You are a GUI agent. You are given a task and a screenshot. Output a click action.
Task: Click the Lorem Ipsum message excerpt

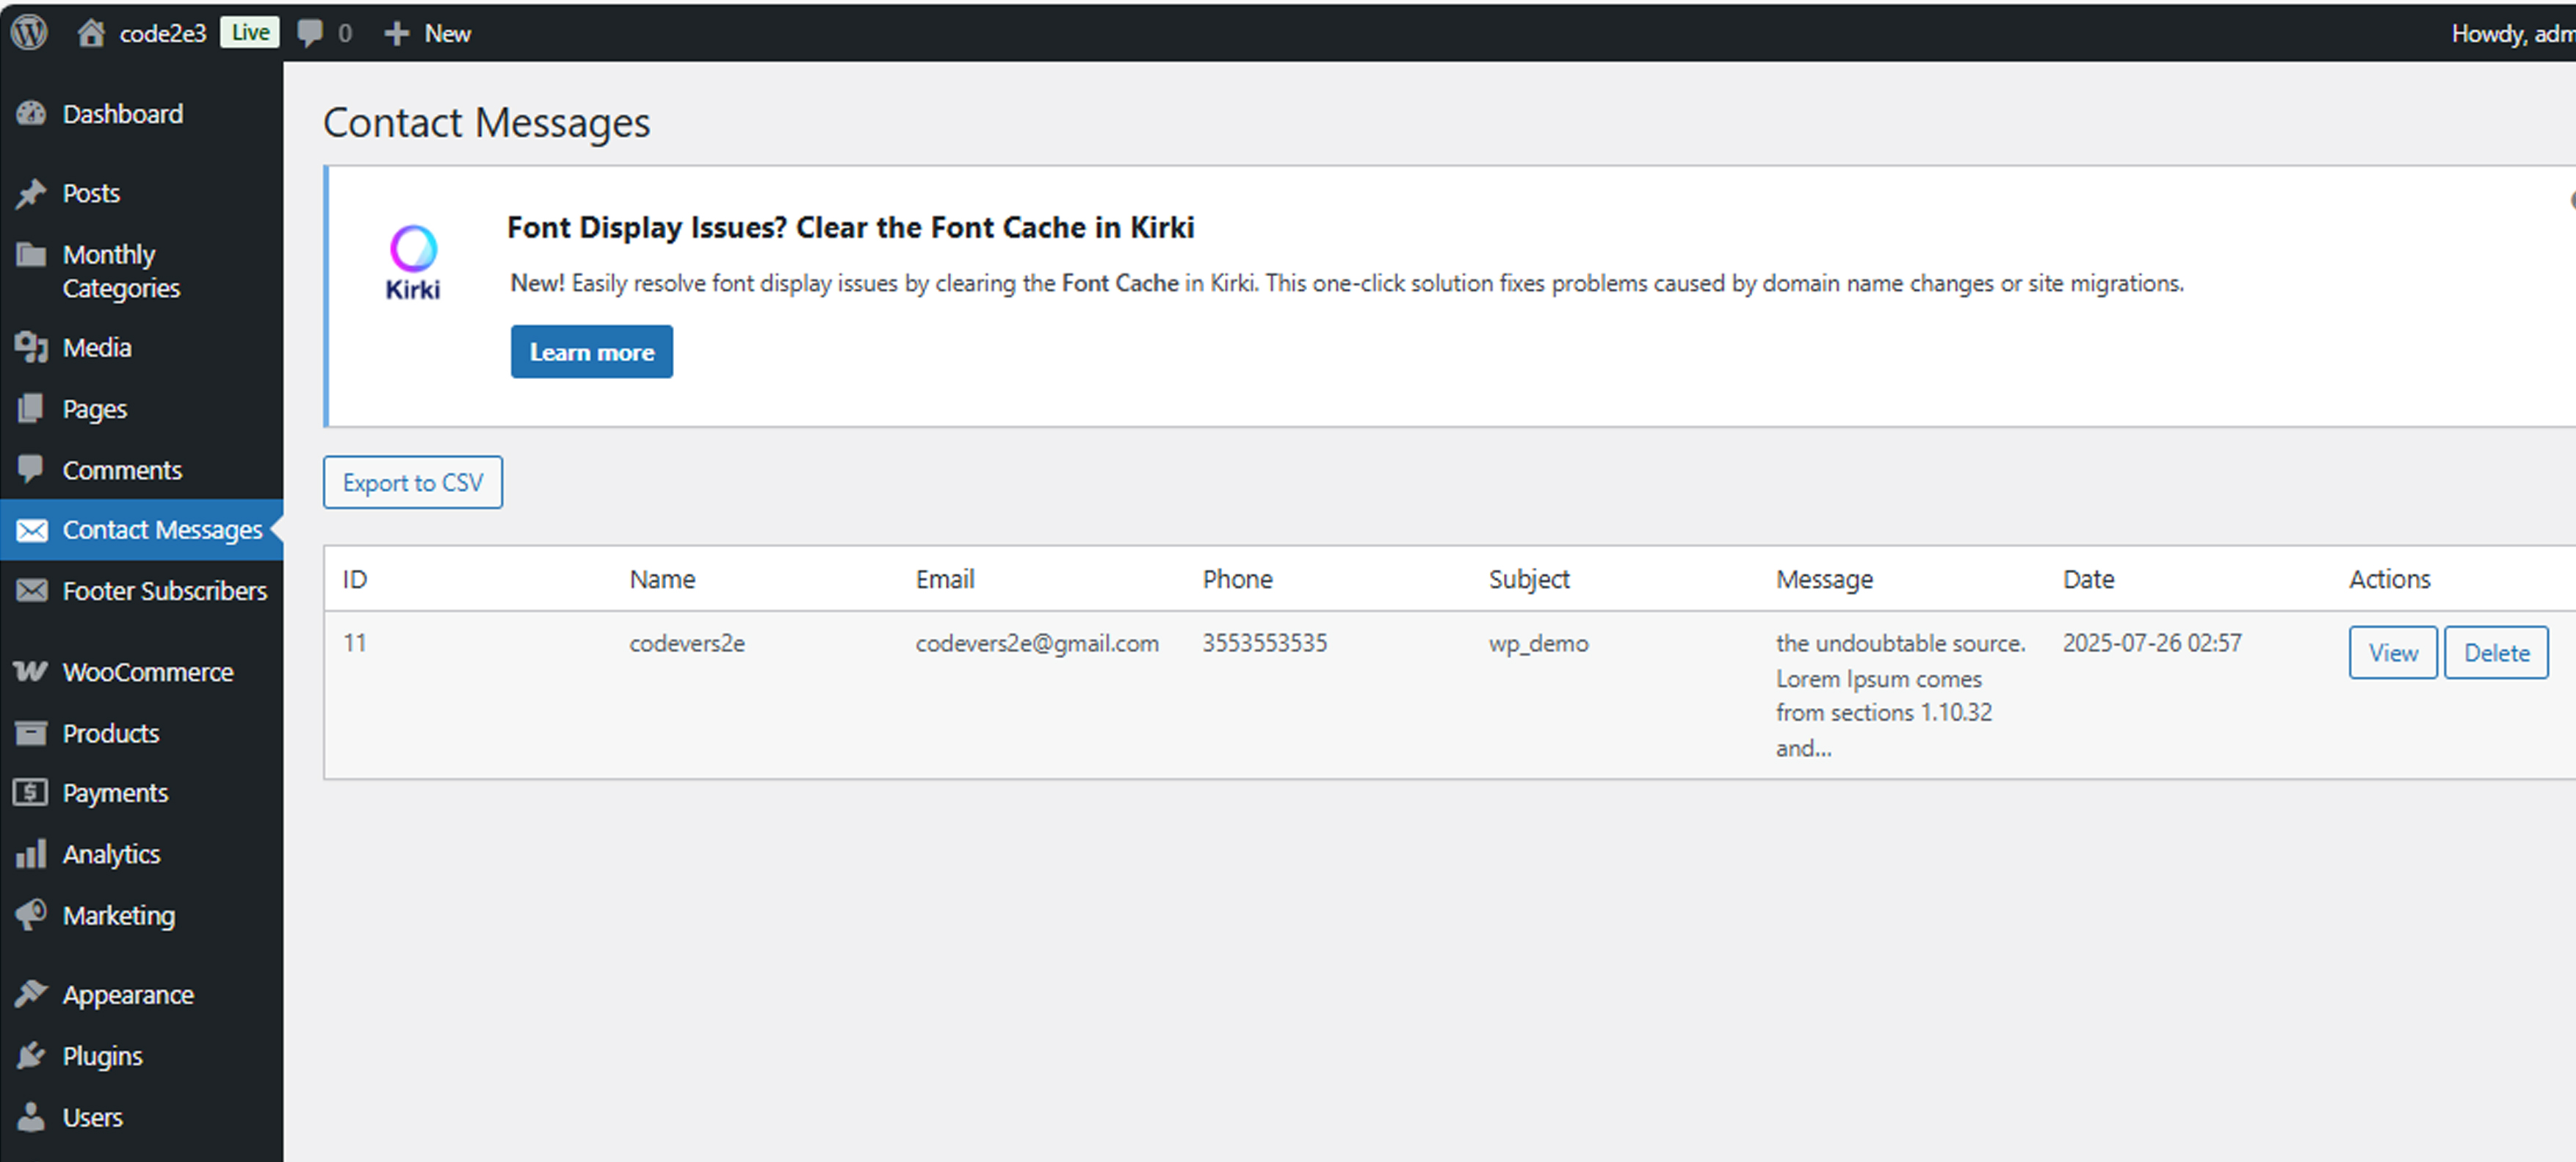point(1900,696)
